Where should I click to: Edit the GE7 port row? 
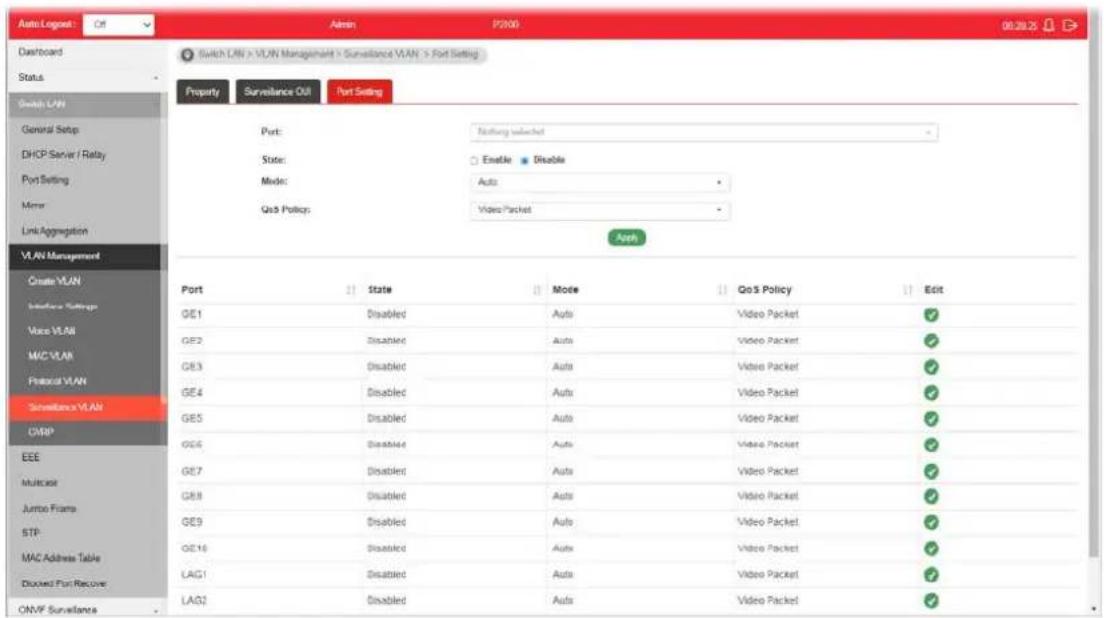click(931, 471)
